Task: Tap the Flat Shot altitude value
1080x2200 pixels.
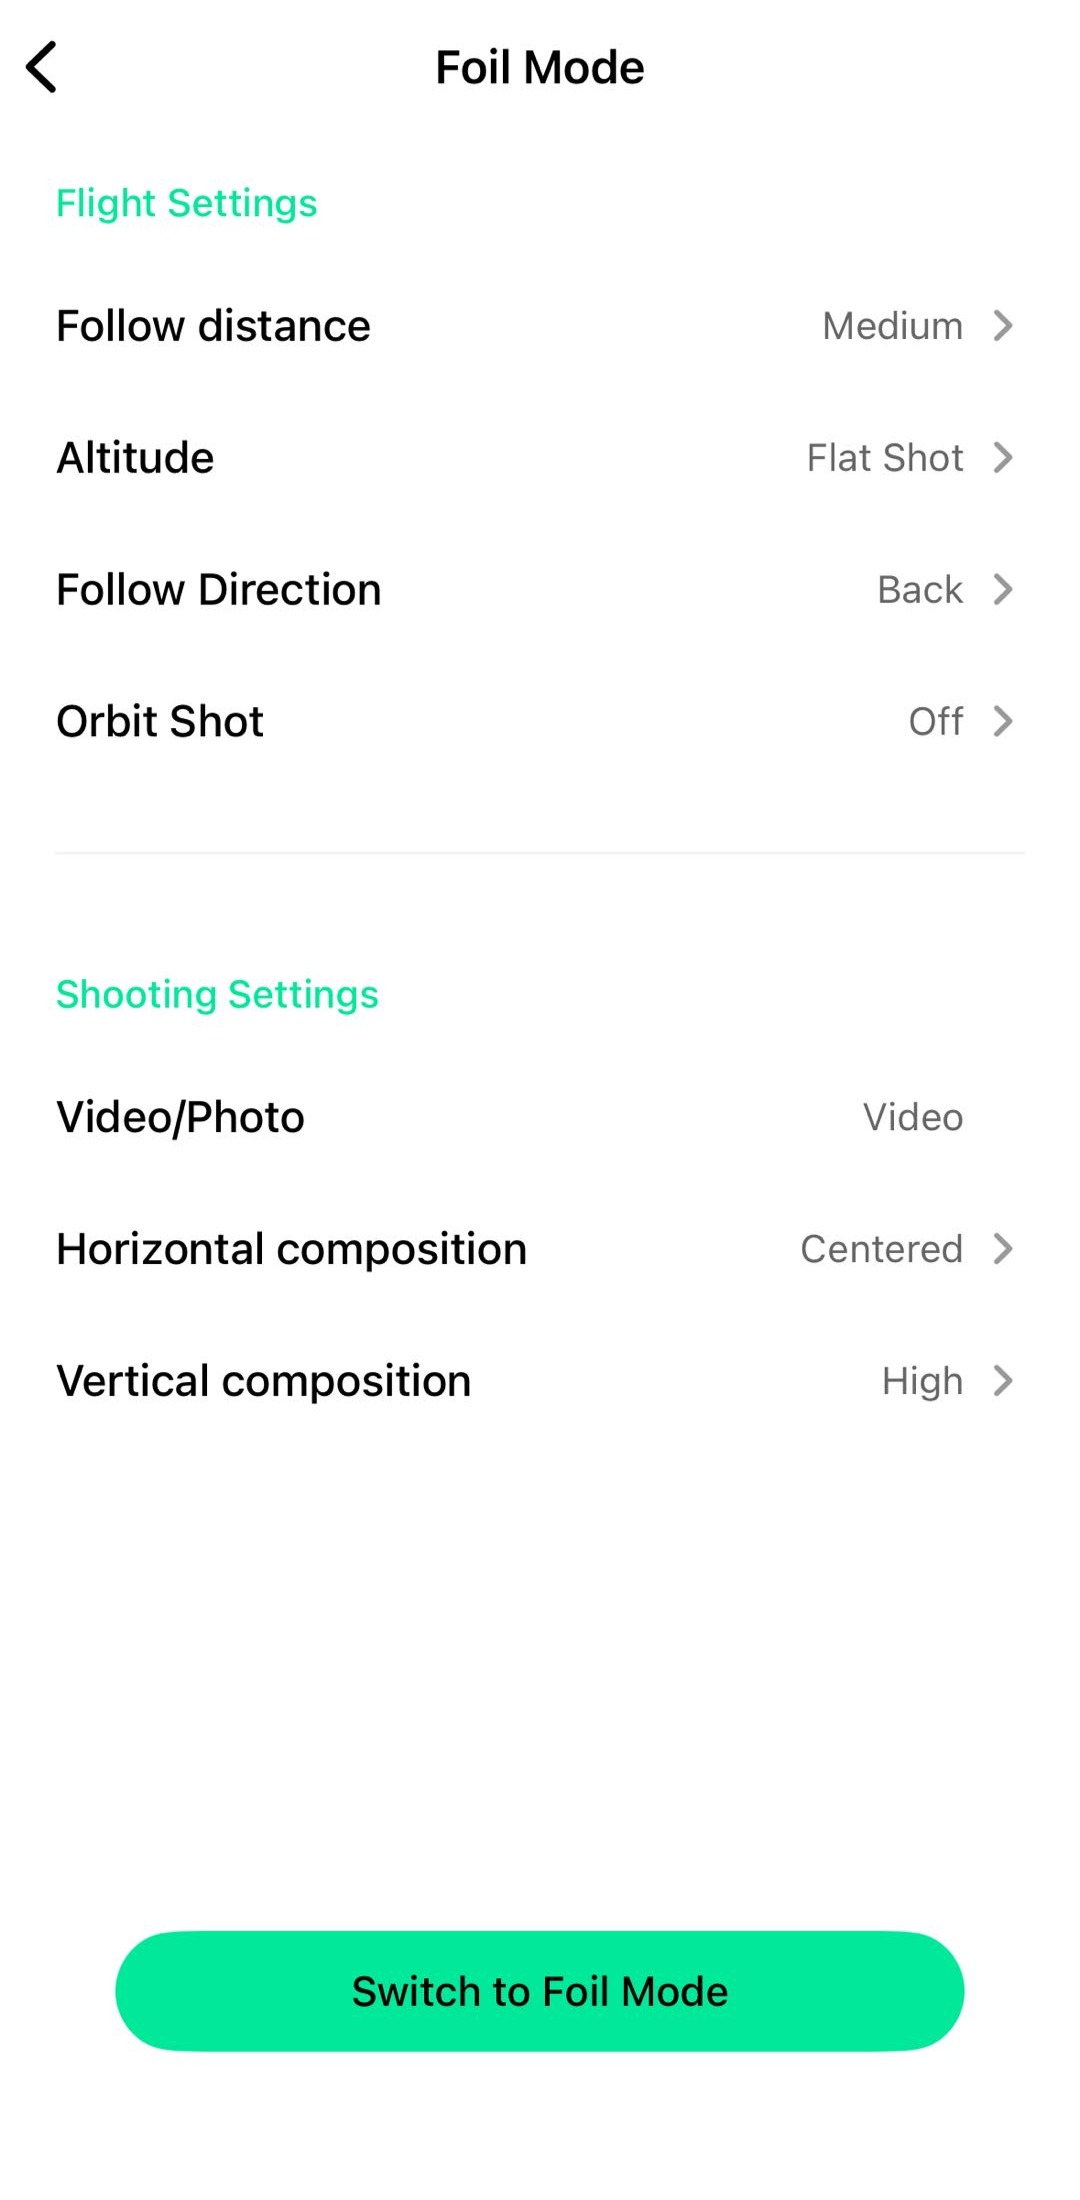Action: (885, 458)
